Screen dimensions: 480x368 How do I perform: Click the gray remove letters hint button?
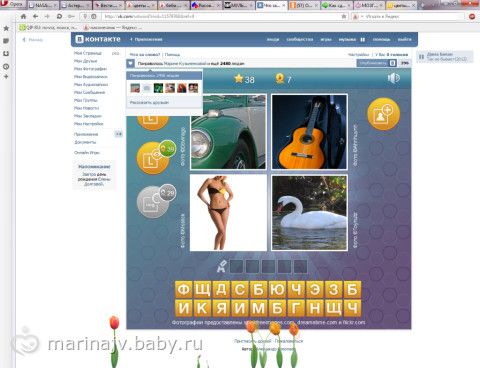click(x=153, y=202)
